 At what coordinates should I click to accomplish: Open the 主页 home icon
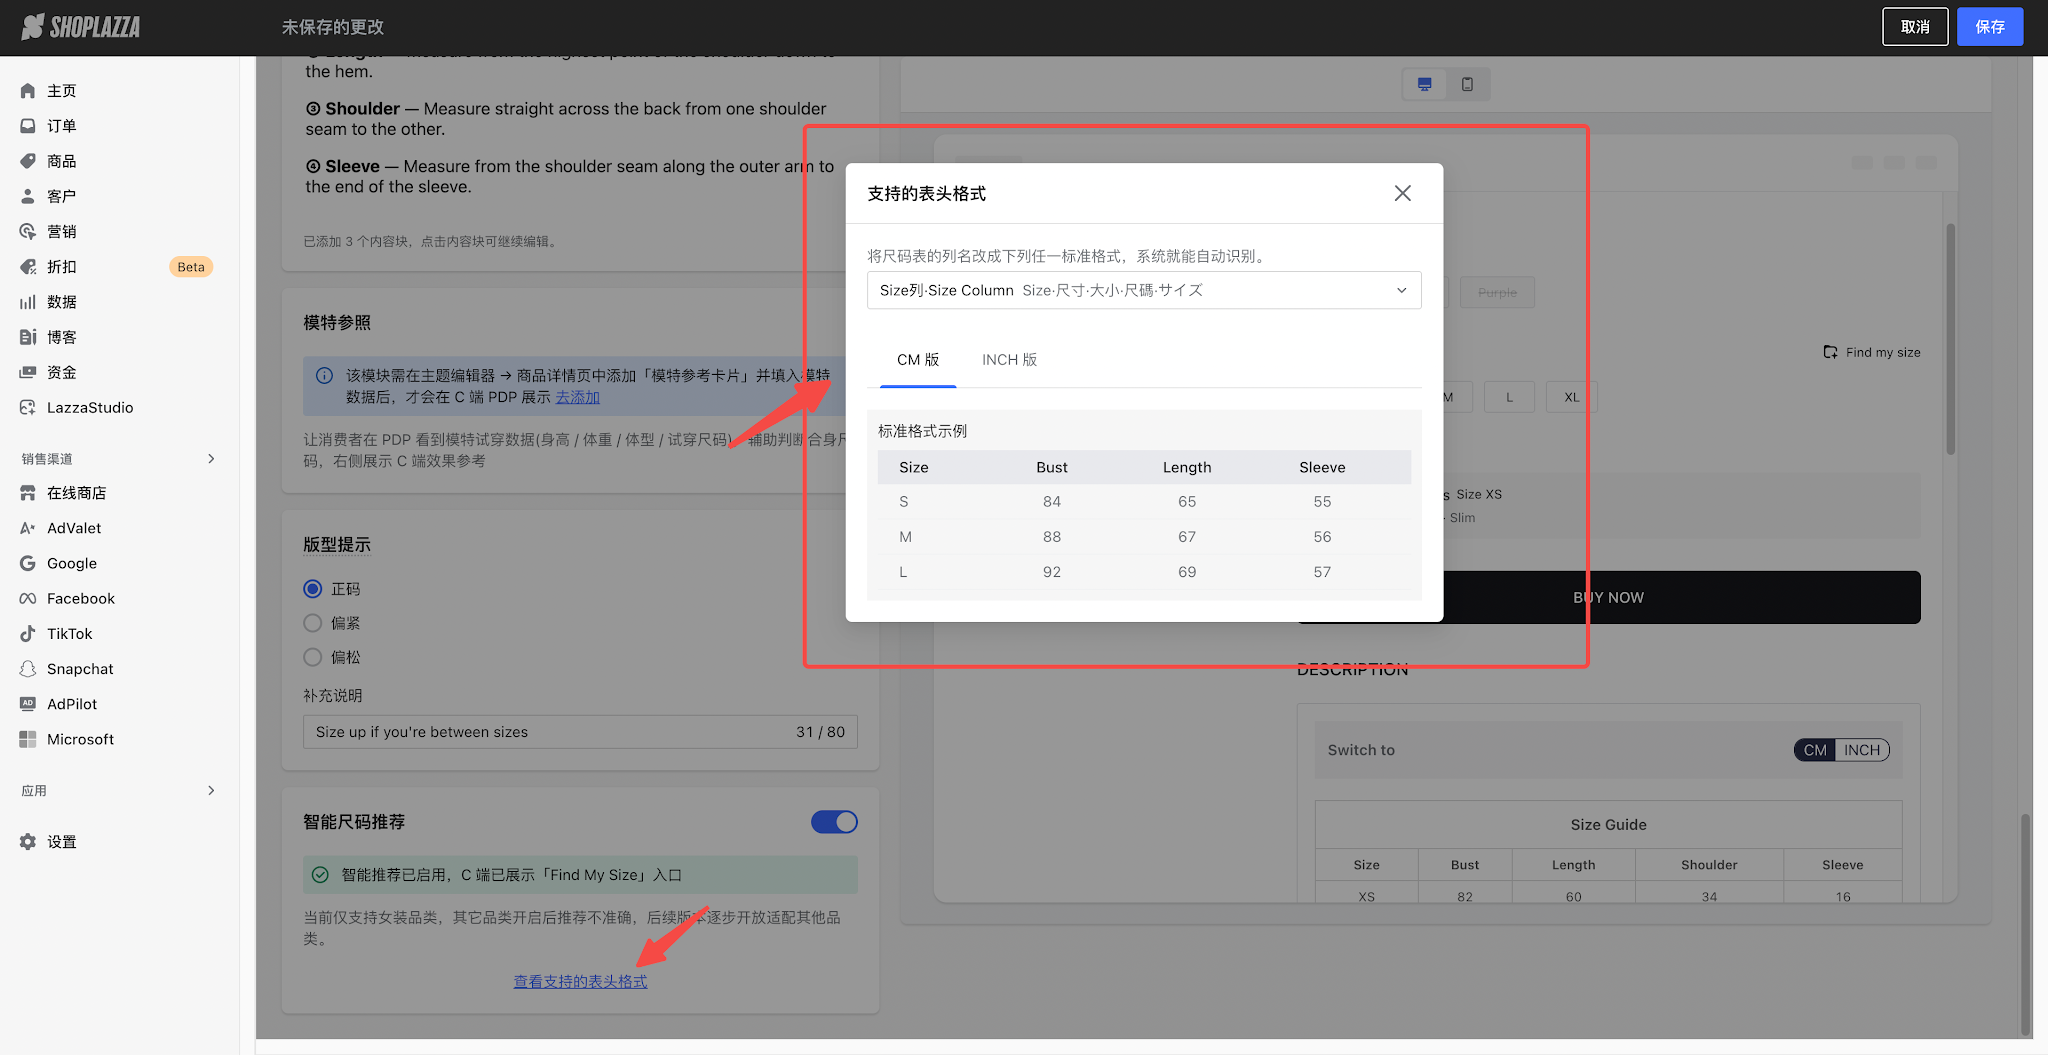pos(28,91)
